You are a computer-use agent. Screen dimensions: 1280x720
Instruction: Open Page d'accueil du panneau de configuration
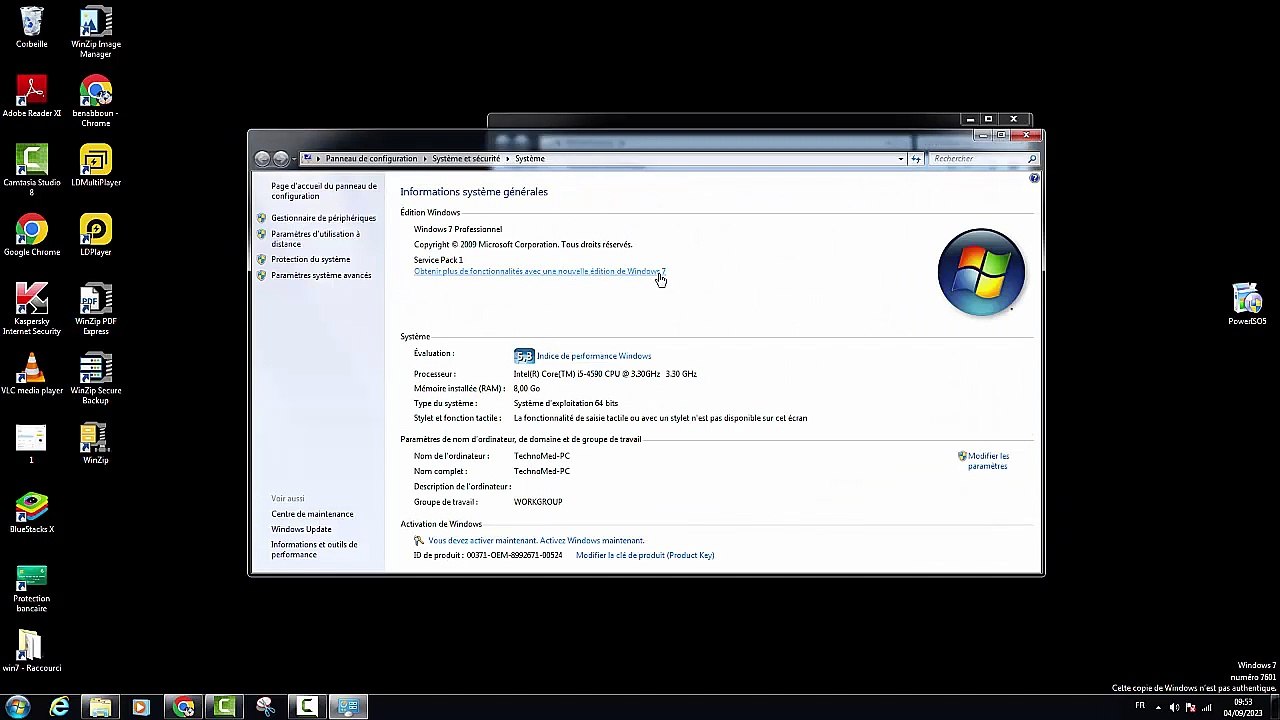point(324,191)
